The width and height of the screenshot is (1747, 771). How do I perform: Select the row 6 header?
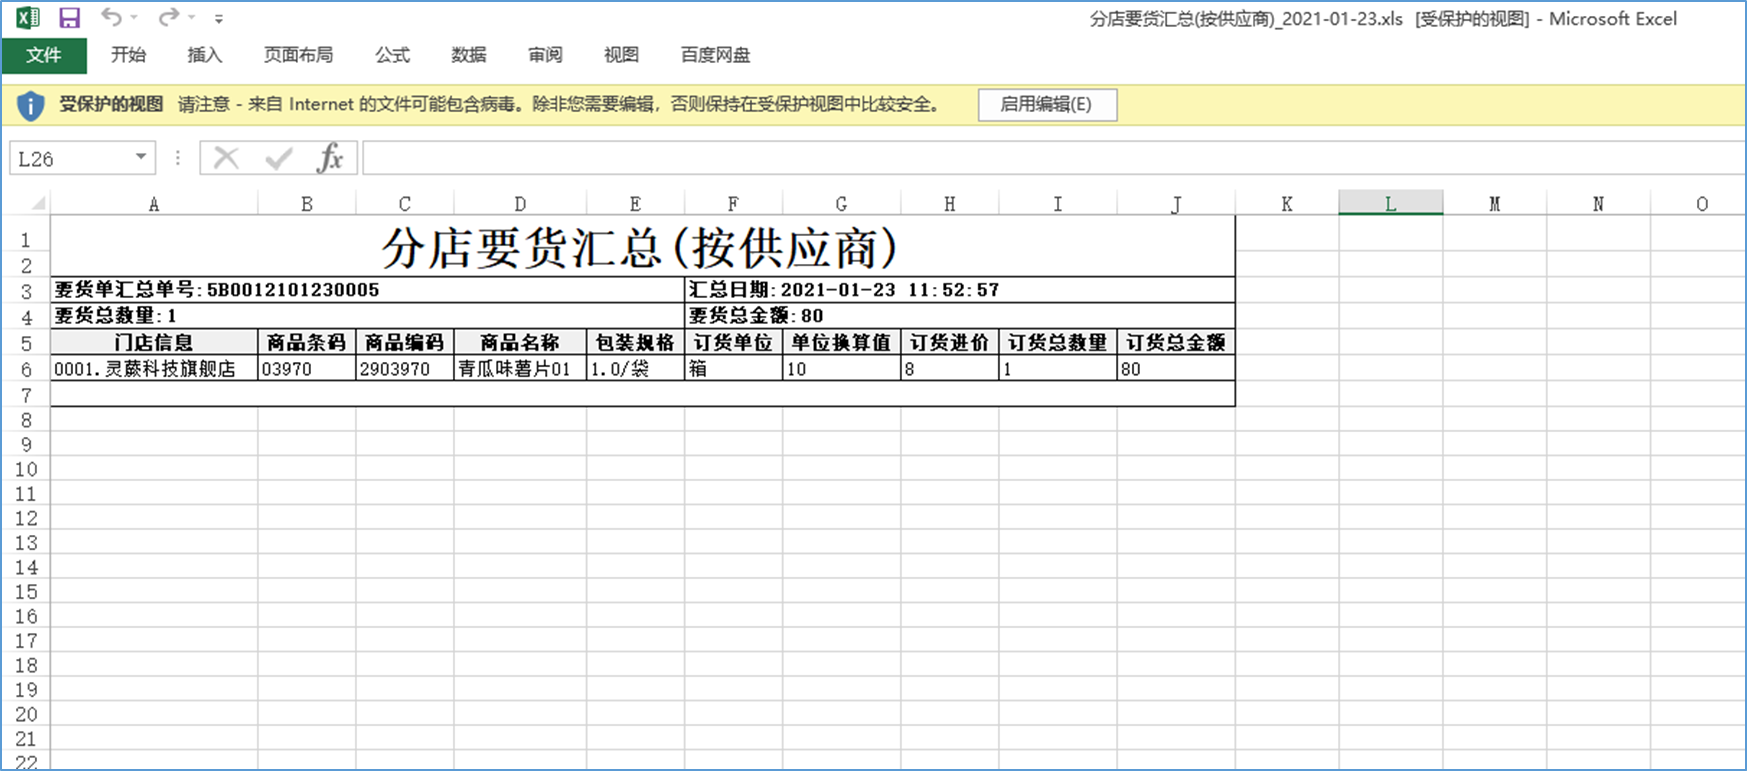coord(26,369)
